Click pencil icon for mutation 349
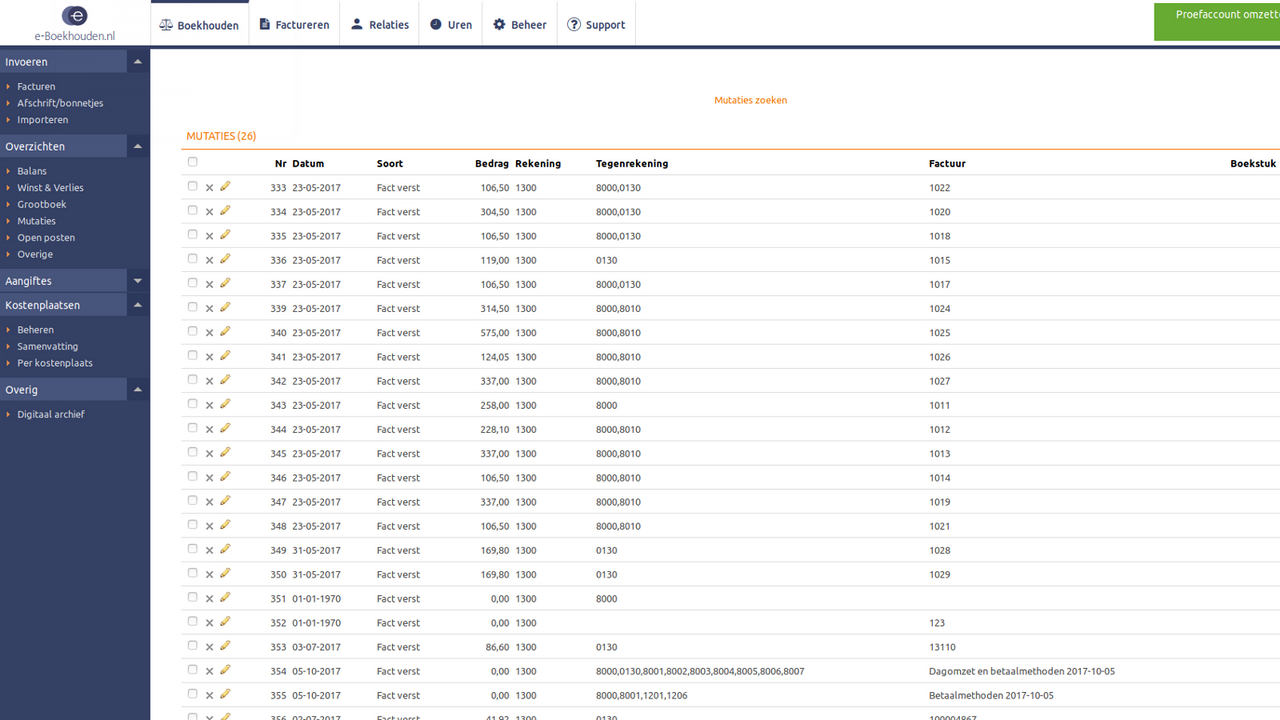The width and height of the screenshot is (1280, 720). point(225,549)
